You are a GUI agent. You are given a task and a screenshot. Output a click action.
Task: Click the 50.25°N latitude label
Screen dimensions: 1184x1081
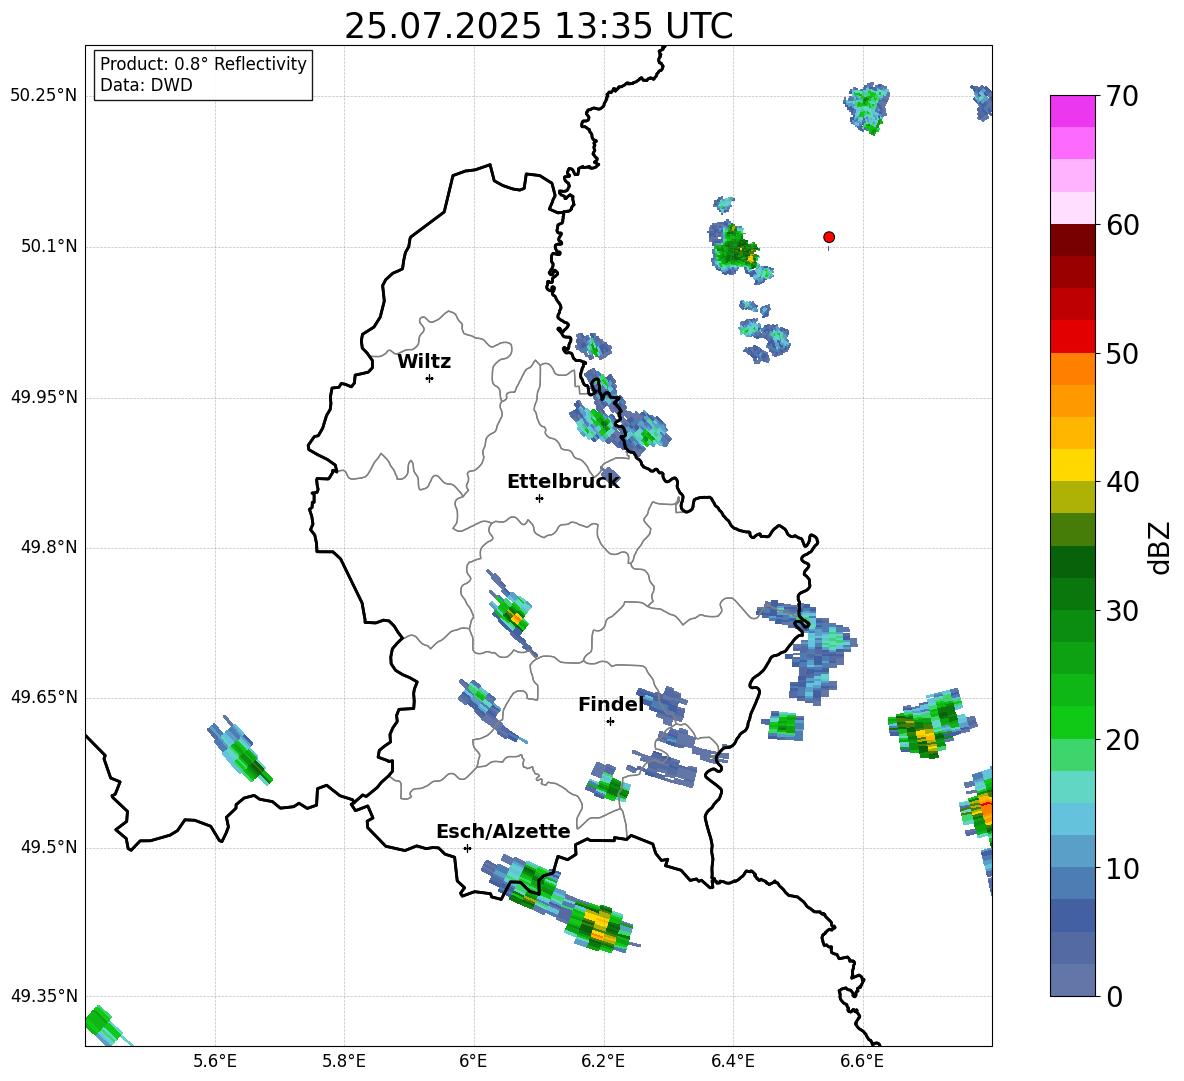point(44,96)
